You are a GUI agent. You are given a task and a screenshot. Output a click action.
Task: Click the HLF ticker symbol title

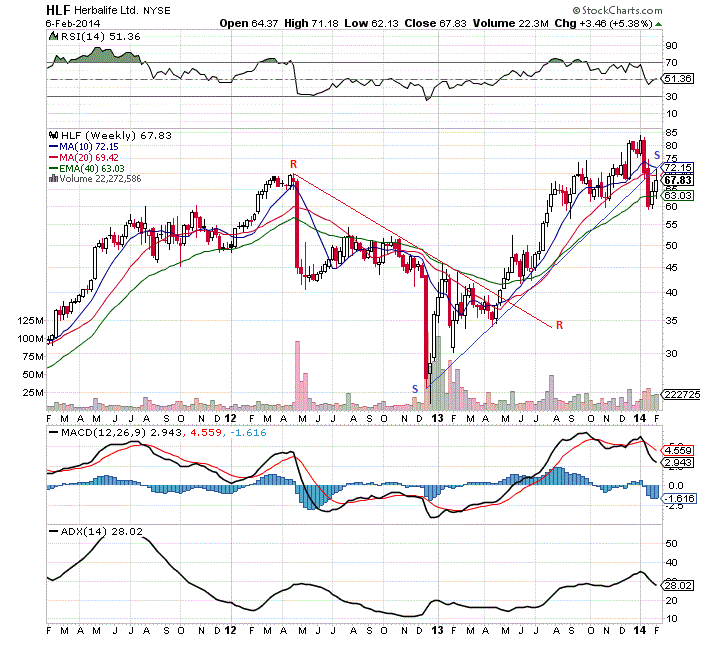[58, 9]
